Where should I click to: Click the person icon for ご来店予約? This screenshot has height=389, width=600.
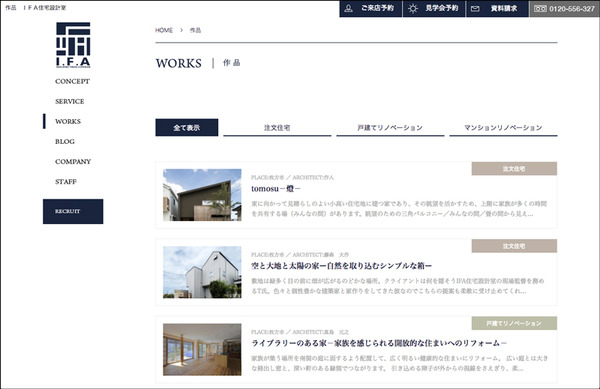point(348,8)
